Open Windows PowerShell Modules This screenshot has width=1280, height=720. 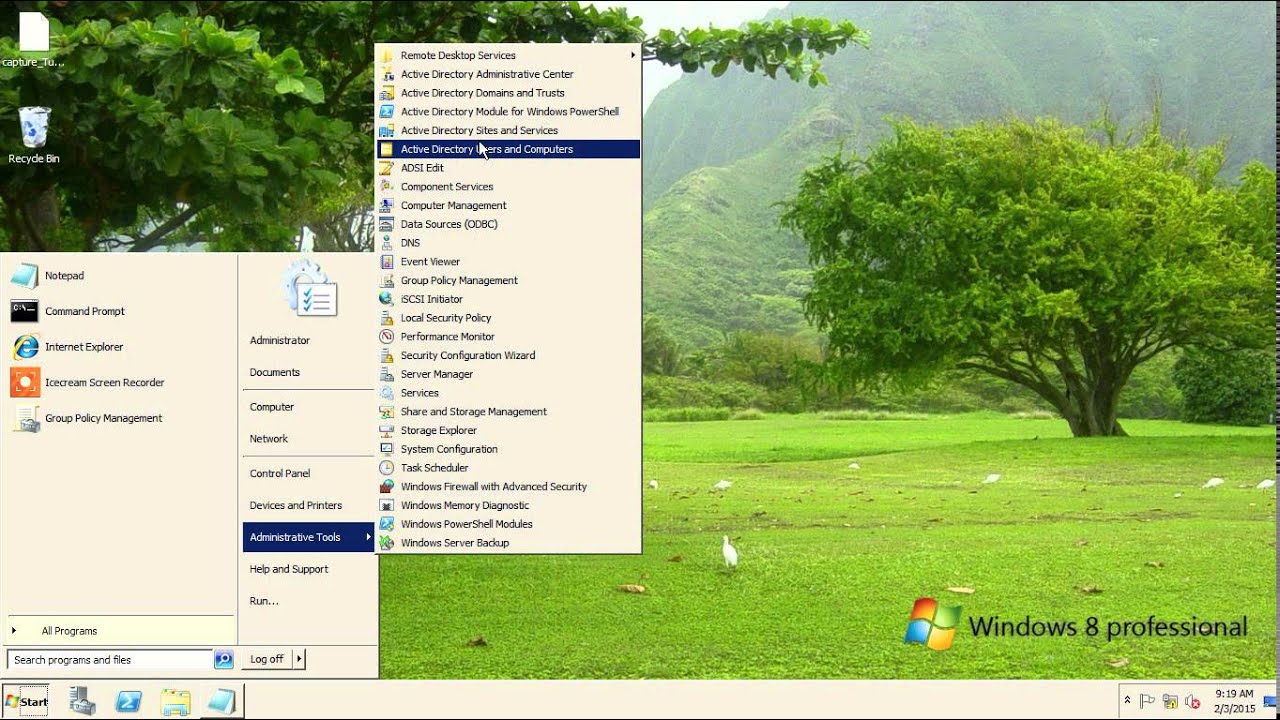point(508,524)
